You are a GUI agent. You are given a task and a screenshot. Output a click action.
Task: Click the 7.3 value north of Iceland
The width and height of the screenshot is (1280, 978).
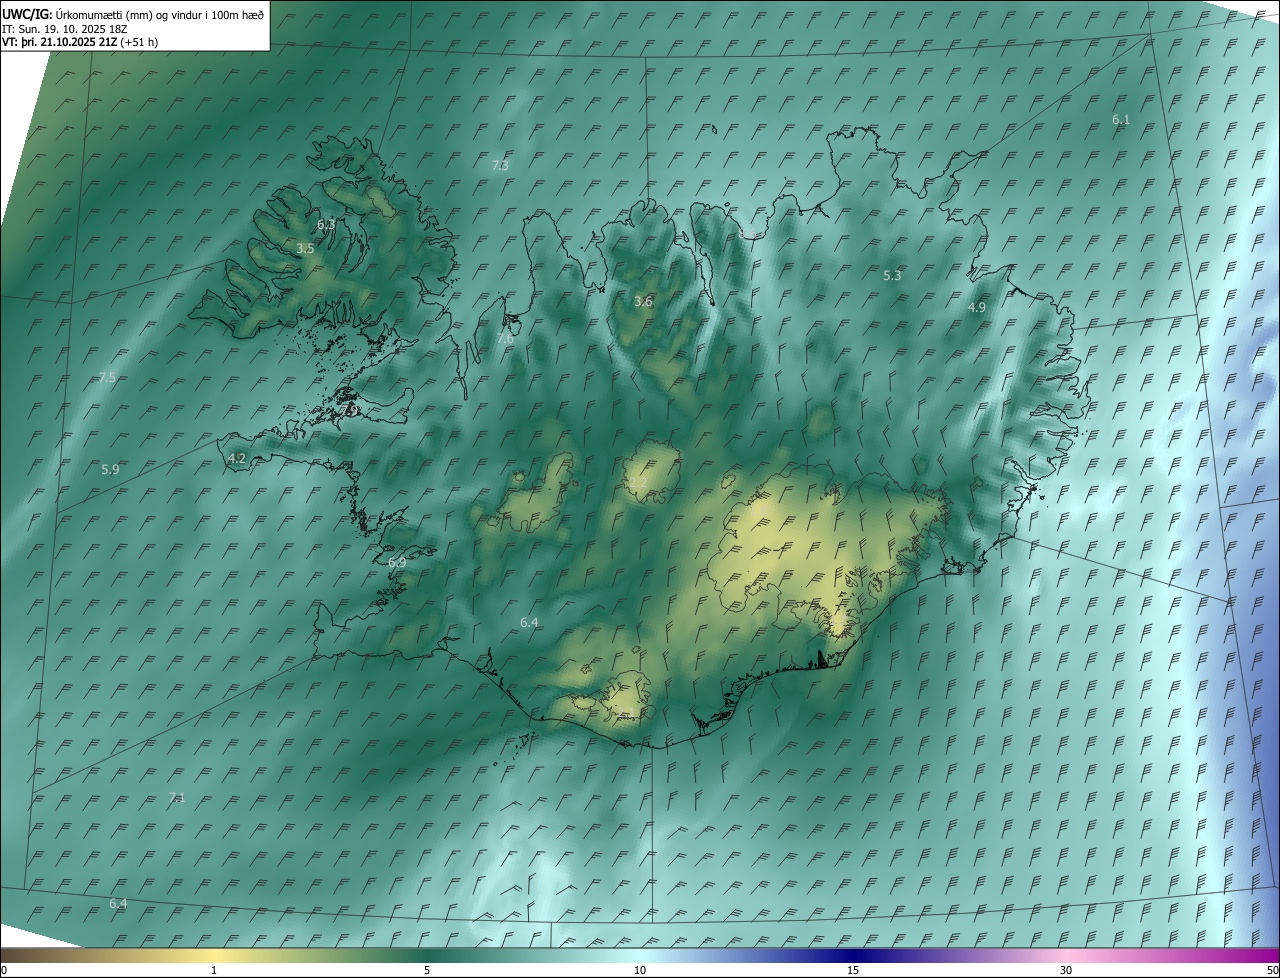point(501,166)
